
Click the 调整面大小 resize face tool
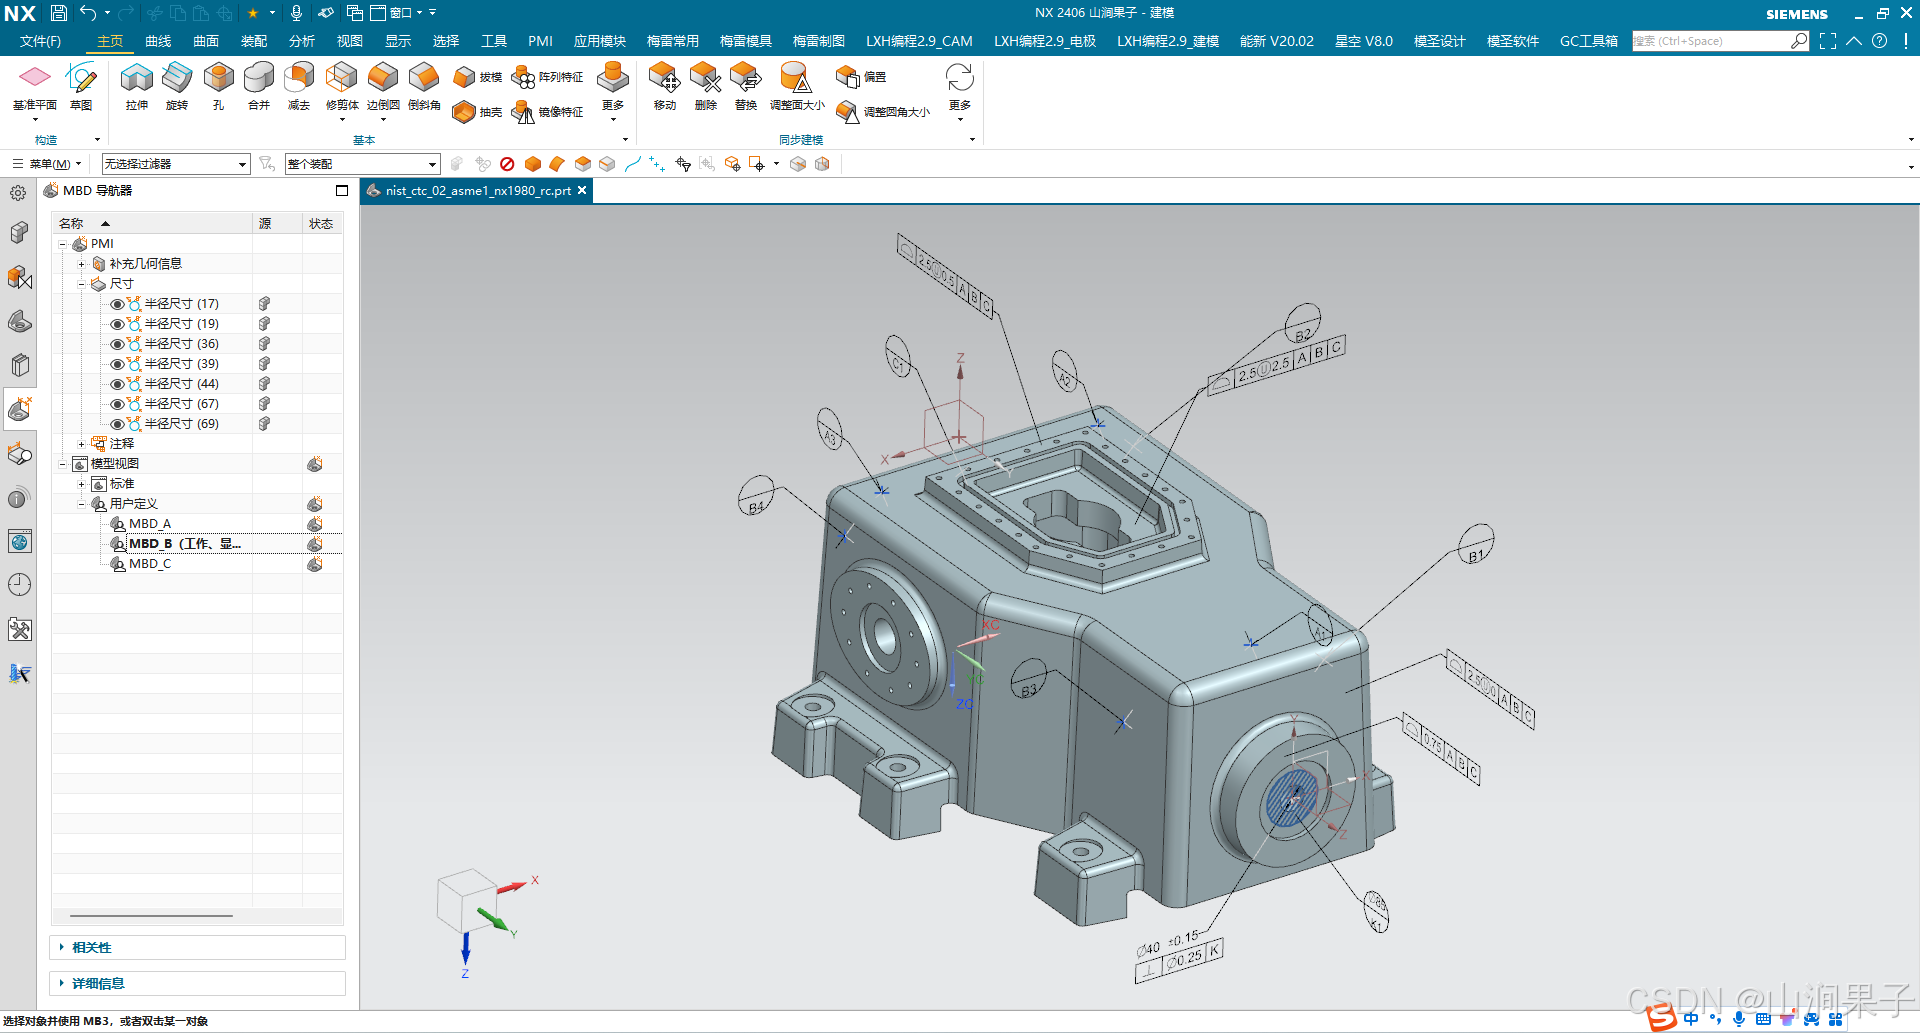[x=797, y=86]
